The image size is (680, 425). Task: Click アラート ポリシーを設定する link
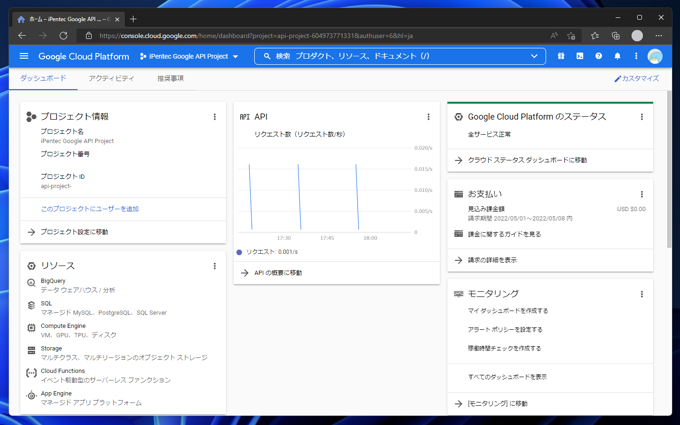[505, 330]
